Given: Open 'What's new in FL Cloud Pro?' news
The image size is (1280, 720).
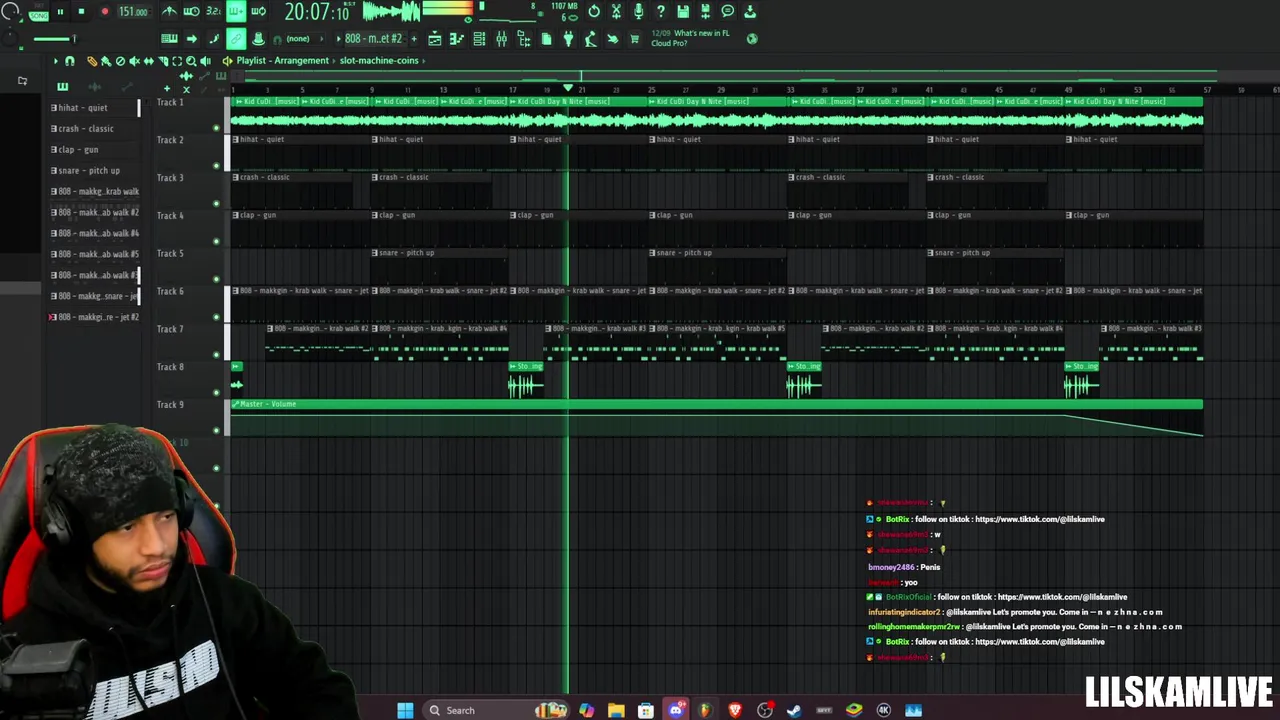Looking at the screenshot, I should click(690, 38).
